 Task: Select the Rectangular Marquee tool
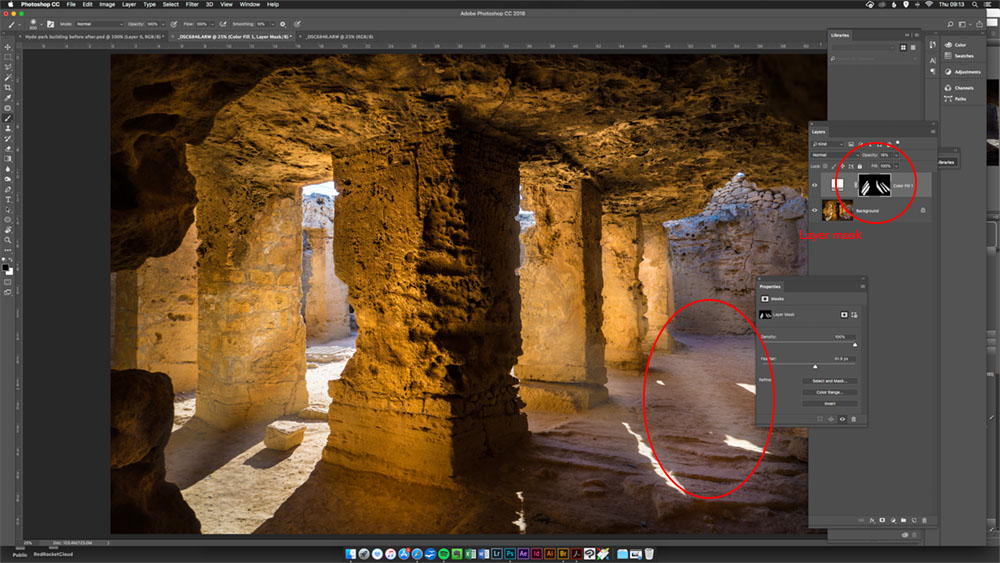point(8,57)
